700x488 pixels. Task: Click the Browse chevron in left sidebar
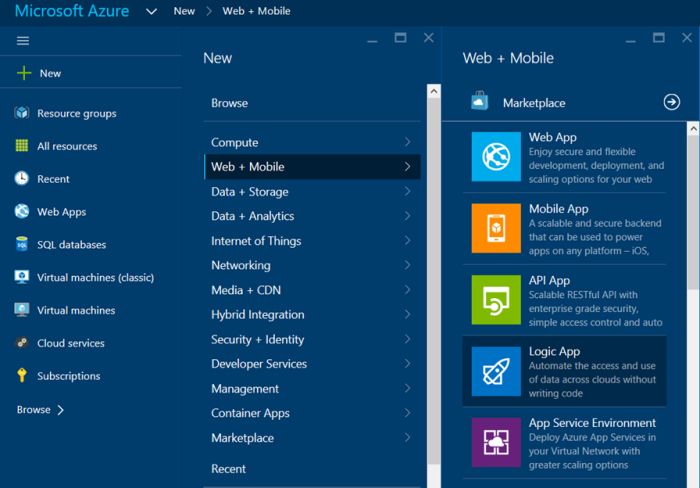61,409
